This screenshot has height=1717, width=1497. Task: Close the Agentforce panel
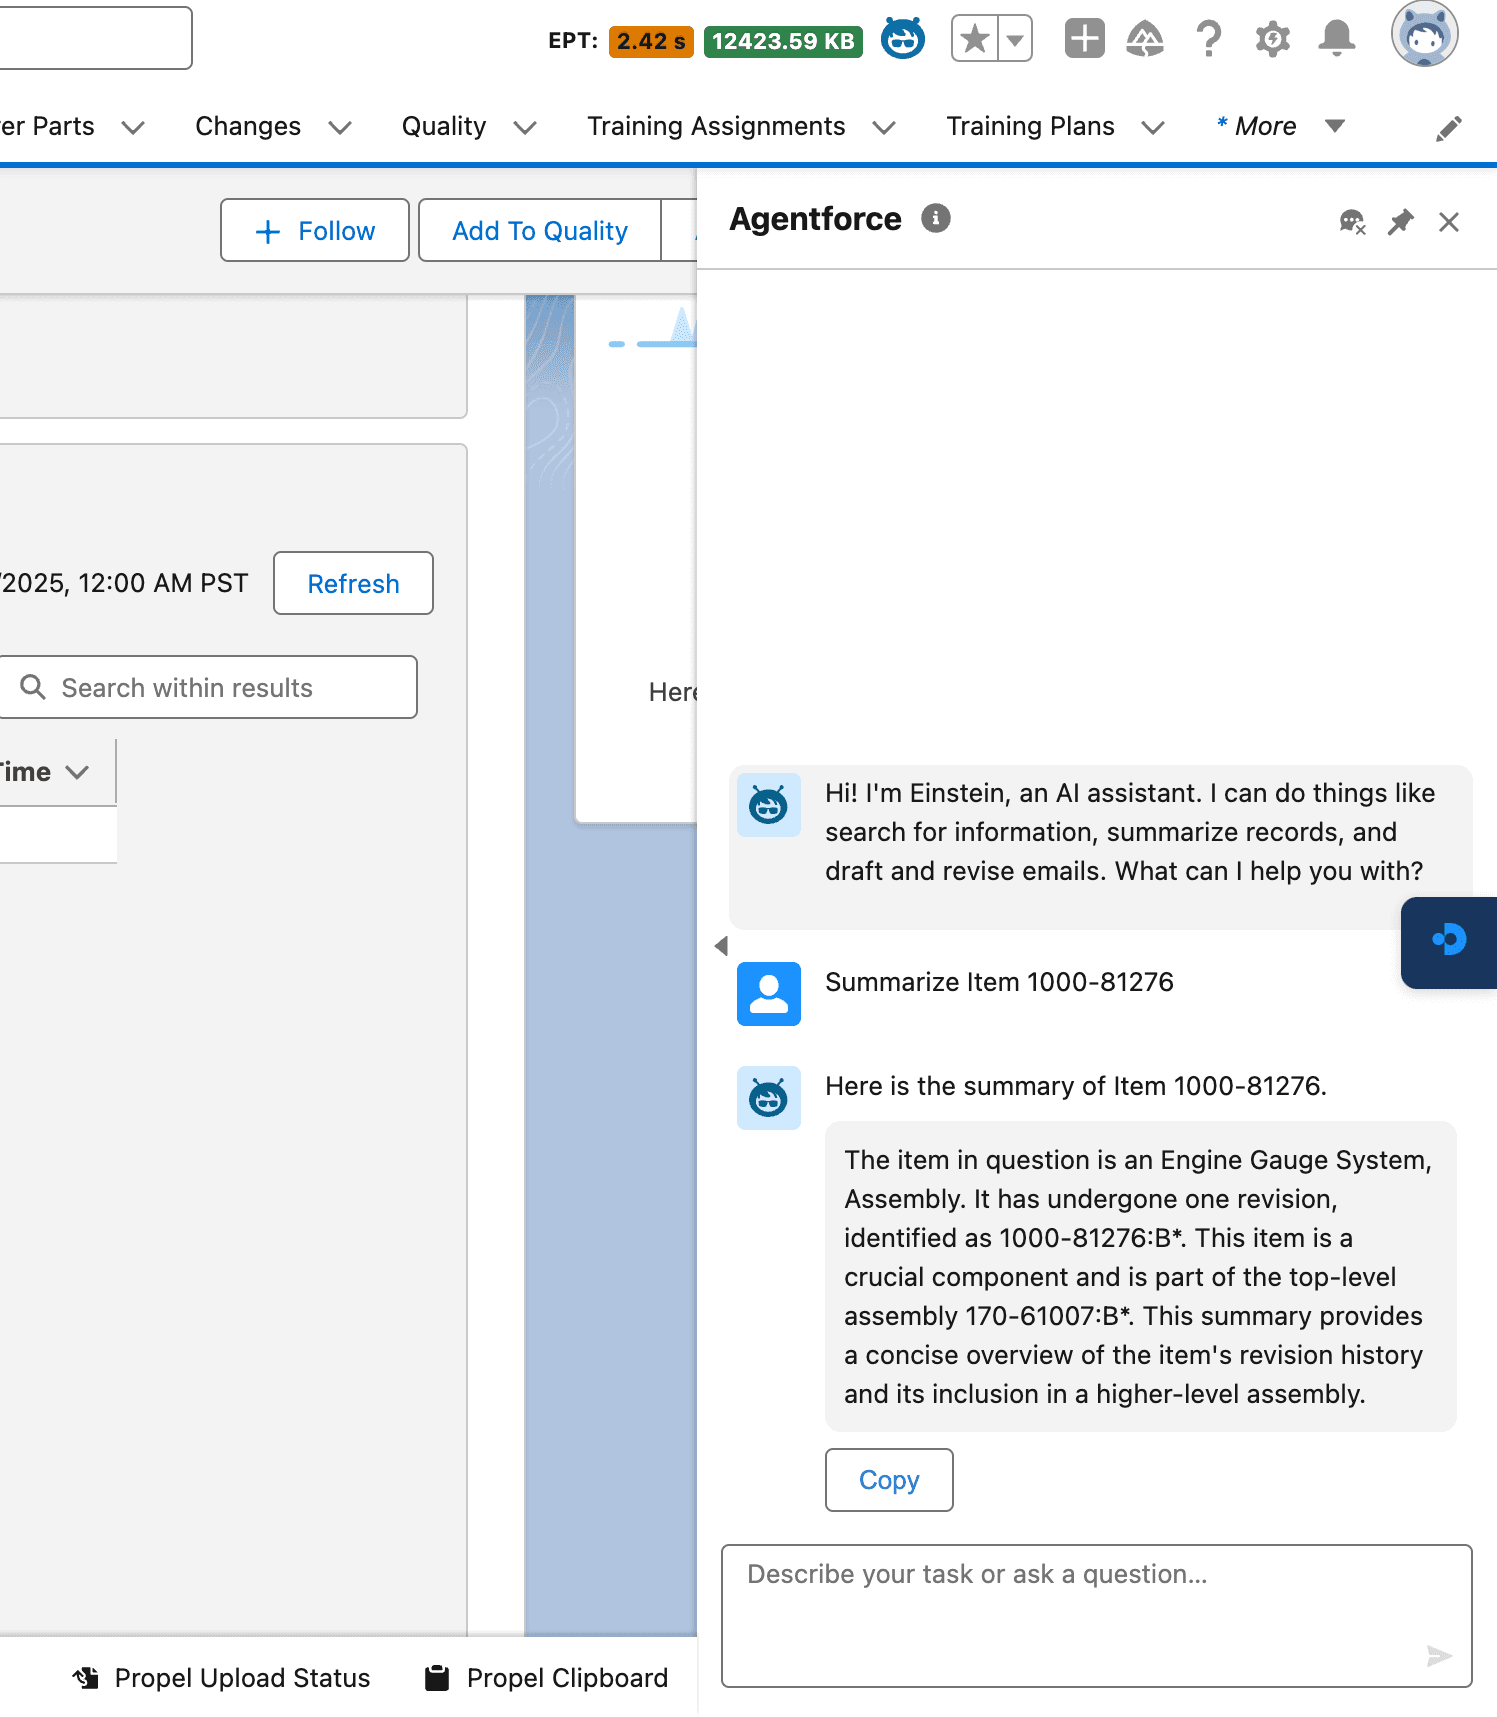[1449, 222]
